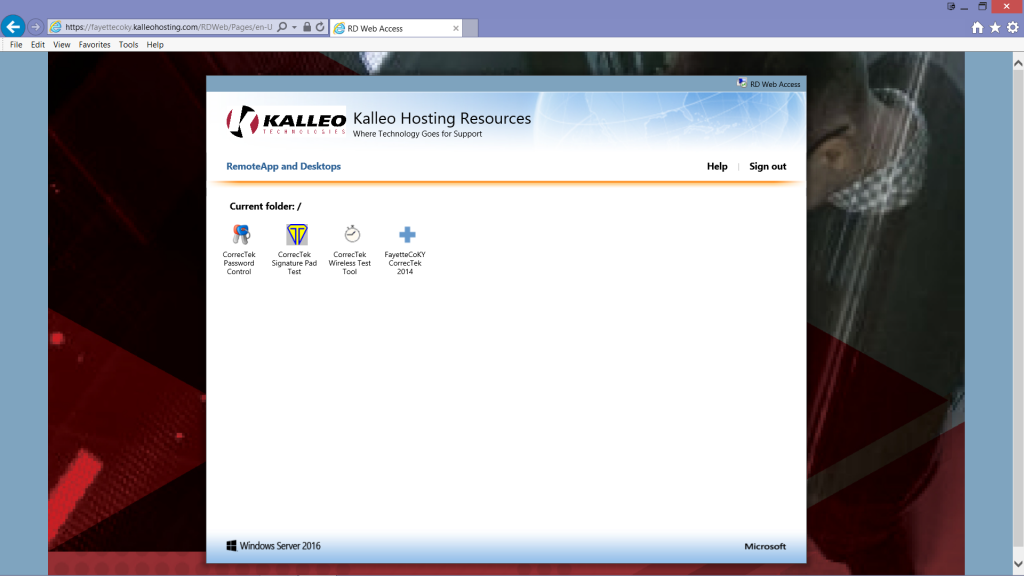Click the Microsoft footer text
Viewport: 1024px width, 576px height.
coord(765,546)
